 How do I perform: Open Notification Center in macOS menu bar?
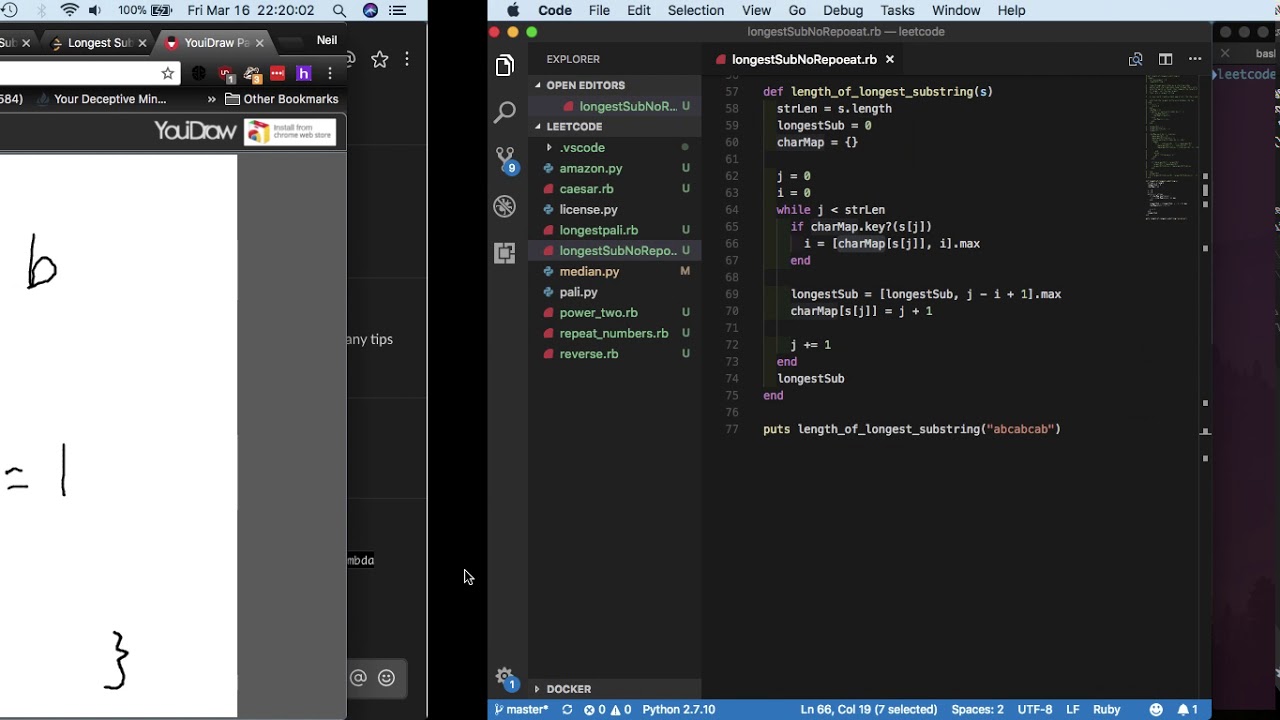pyautogui.click(x=398, y=11)
